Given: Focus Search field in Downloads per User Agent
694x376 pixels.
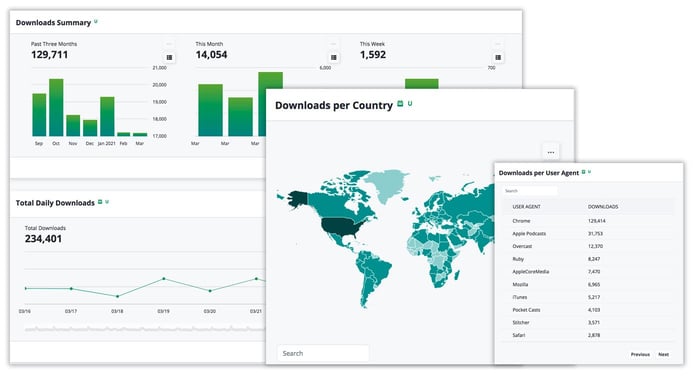Looking at the screenshot, I should pyautogui.click(x=530, y=191).
